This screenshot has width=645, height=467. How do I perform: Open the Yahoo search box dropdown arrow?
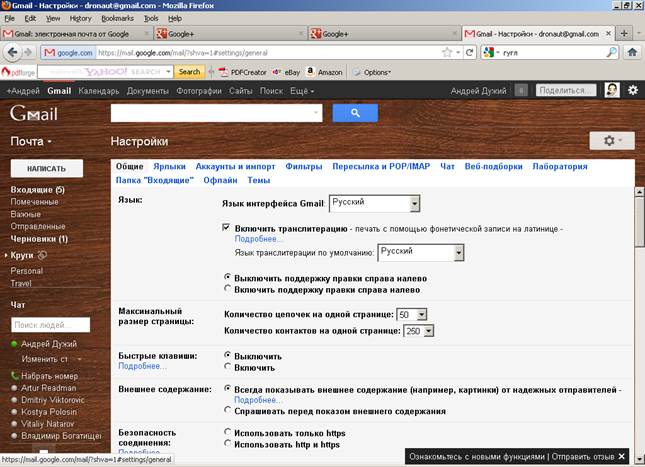[x=168, y=72]
